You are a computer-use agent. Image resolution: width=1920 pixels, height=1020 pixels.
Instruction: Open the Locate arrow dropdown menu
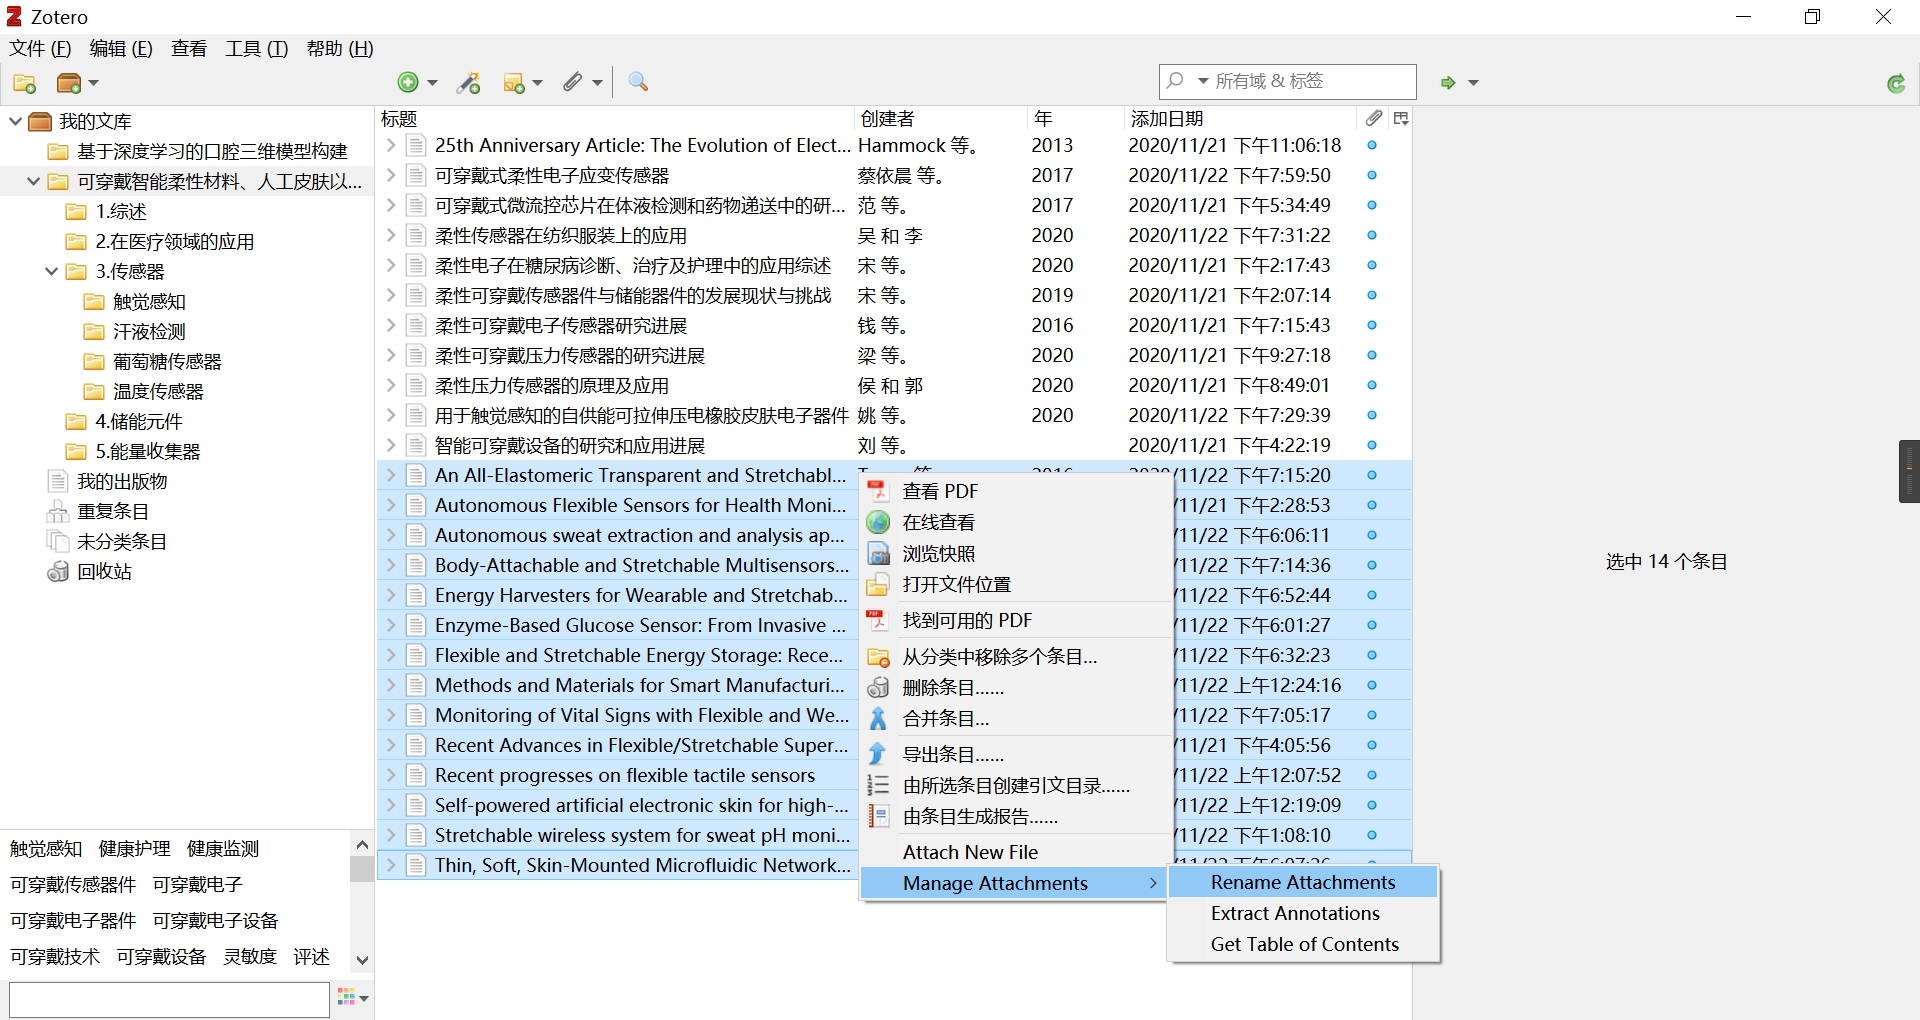tap(1473, 83)
